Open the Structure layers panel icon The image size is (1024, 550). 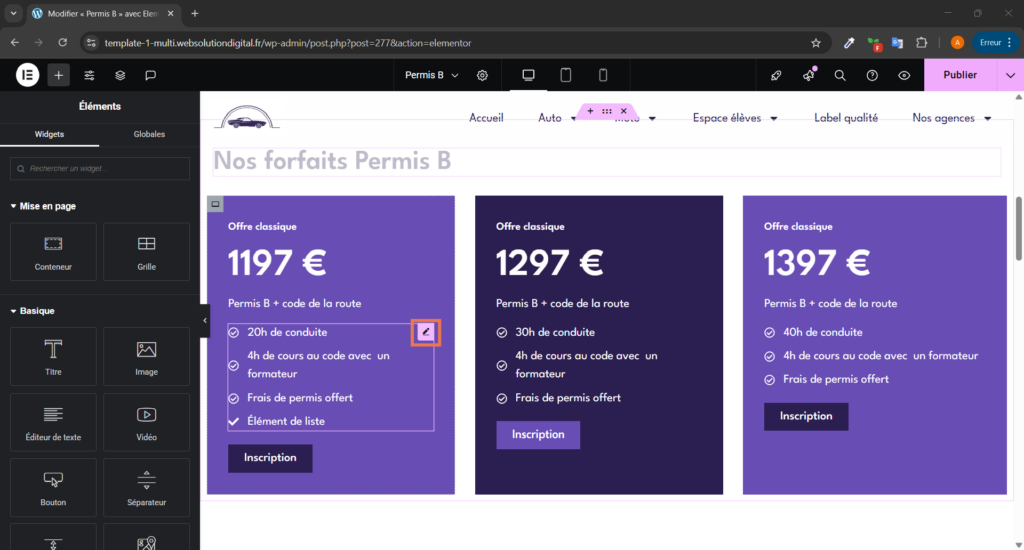point(120,75)
